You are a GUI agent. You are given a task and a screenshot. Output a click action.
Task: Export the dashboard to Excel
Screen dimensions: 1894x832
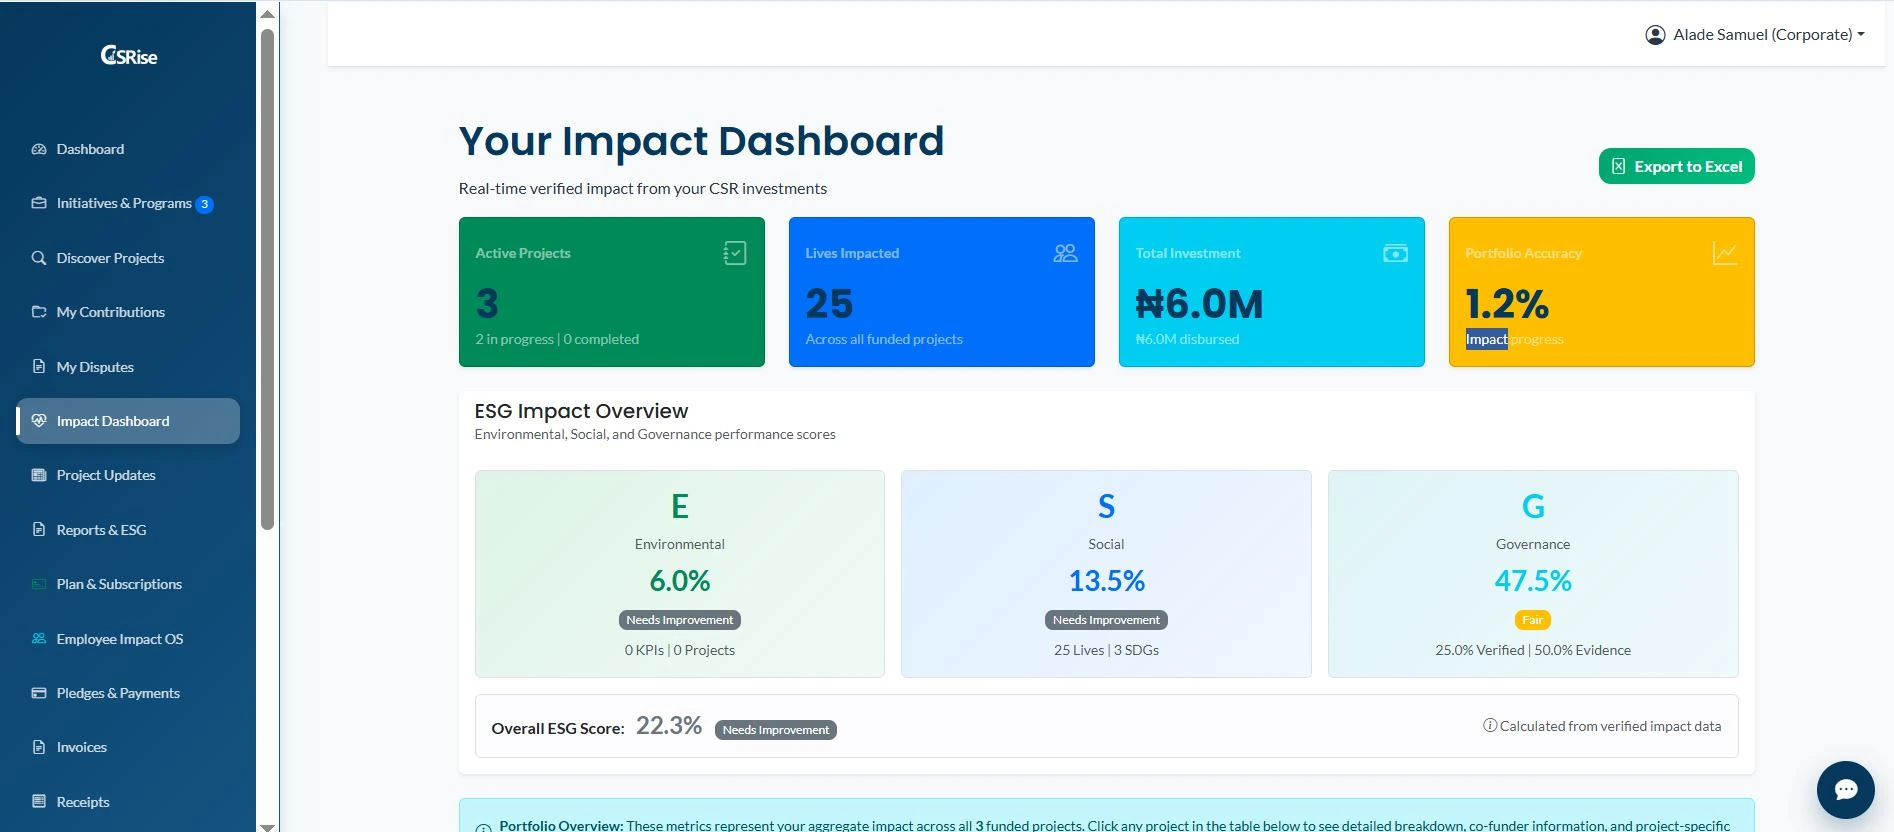1677,166
